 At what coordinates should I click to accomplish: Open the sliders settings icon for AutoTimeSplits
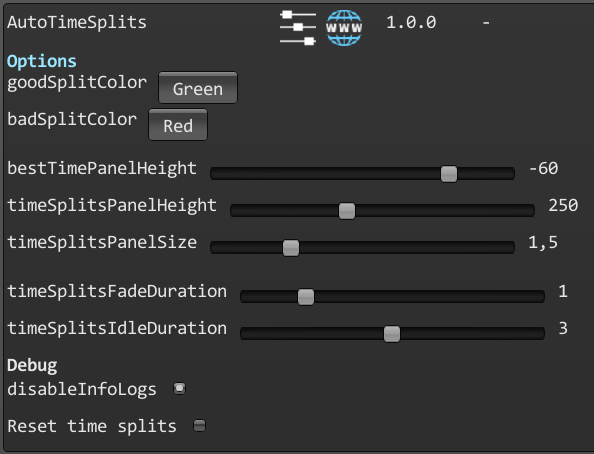[x=298, y=27]
